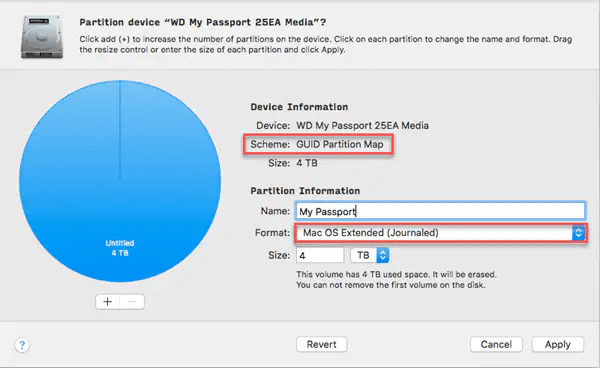Viewport: 600px width, 368px height.
Task: Add a partition with the plus button
Action: 108,302
